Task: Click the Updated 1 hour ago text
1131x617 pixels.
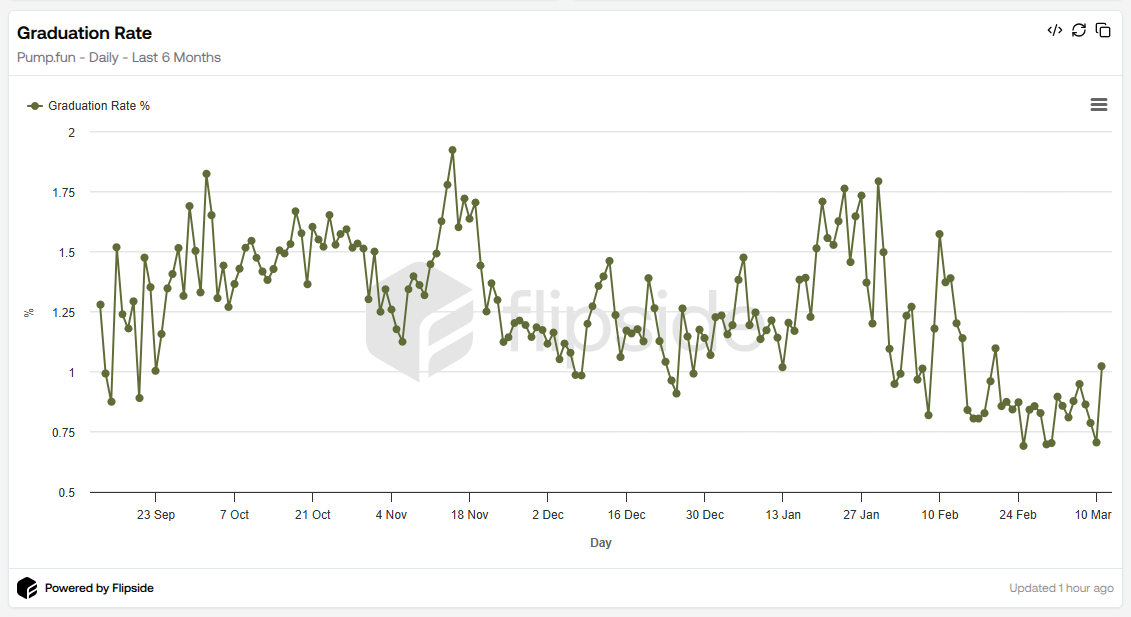Action: pyautogui.click(x=1061, y=588)
